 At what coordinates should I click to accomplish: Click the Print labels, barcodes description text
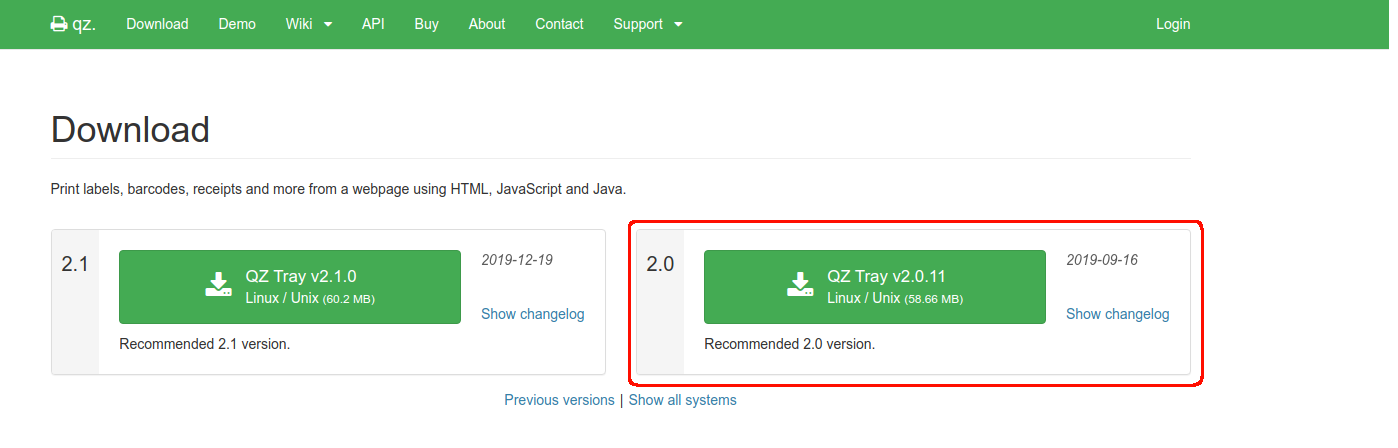click(x=338, y=188)
